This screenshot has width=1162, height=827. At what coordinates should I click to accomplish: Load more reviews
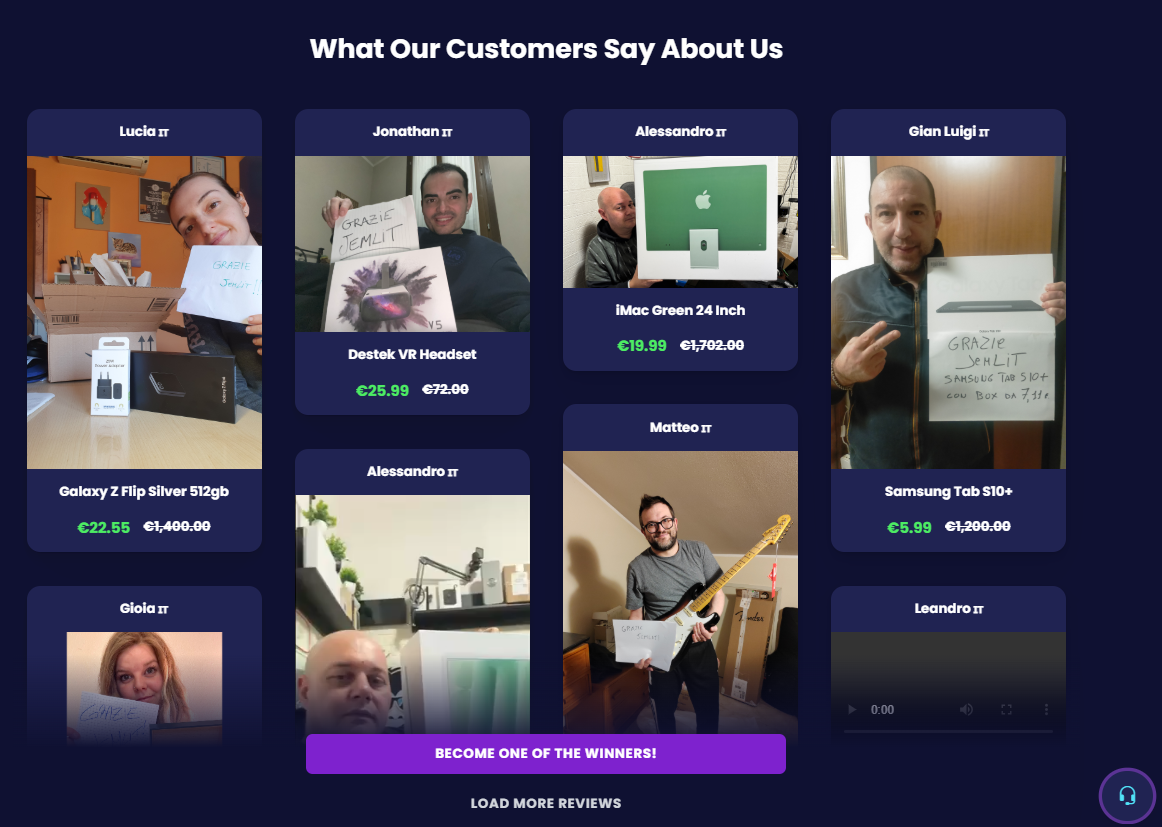tap(545, 803)
